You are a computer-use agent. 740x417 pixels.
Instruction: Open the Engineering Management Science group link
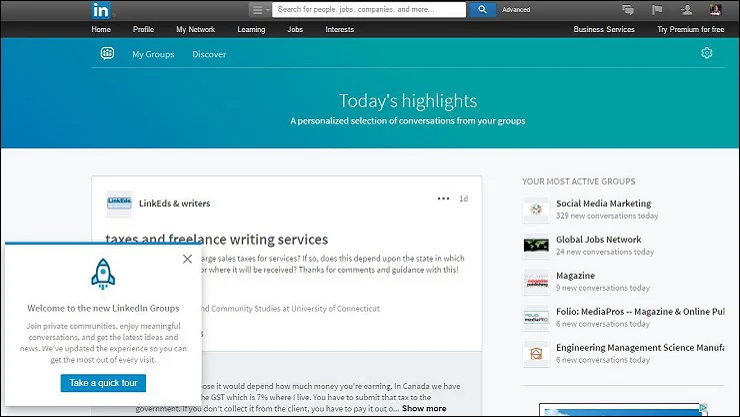640,348
